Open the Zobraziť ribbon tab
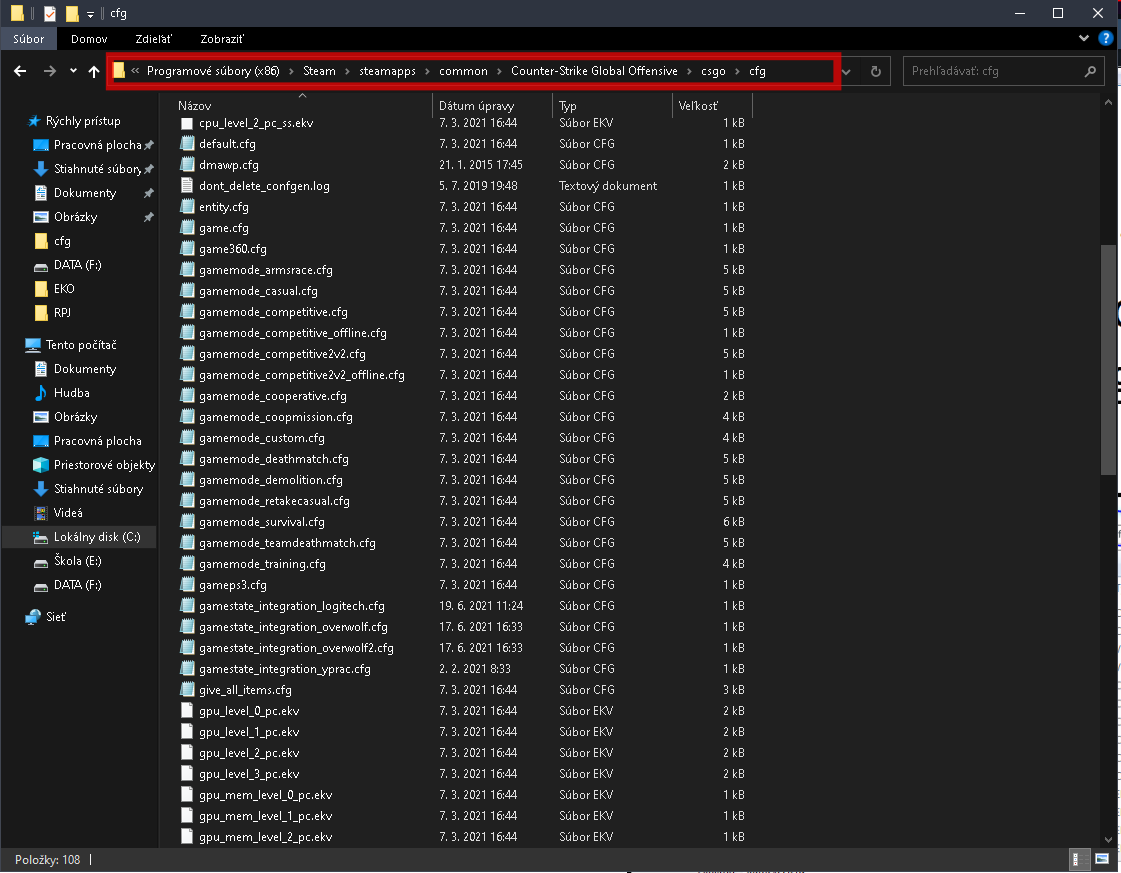Screen dimensions: 1121x873 (x=222, y=39)
